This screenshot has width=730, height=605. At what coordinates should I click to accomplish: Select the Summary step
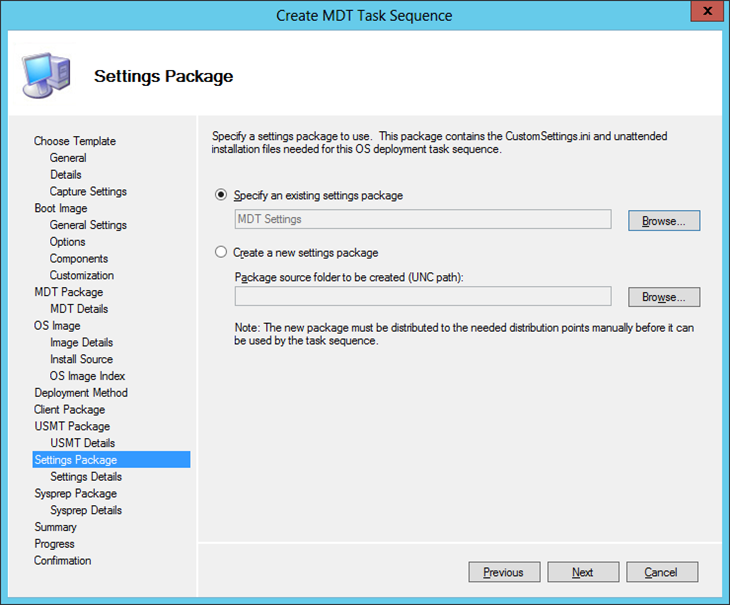pyautogui.click(x=55, y=527)
